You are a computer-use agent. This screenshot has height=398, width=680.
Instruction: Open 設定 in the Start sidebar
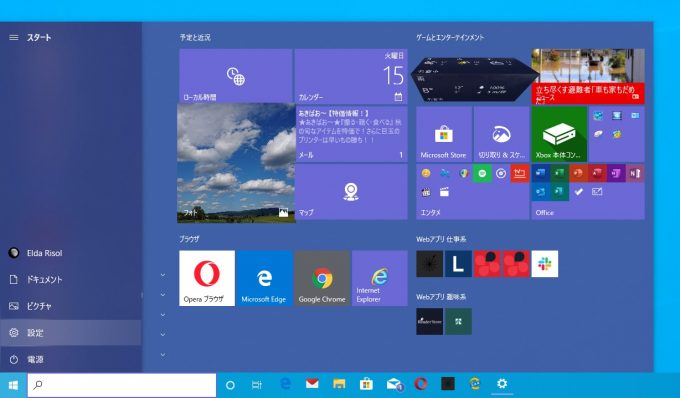[71, 333]
